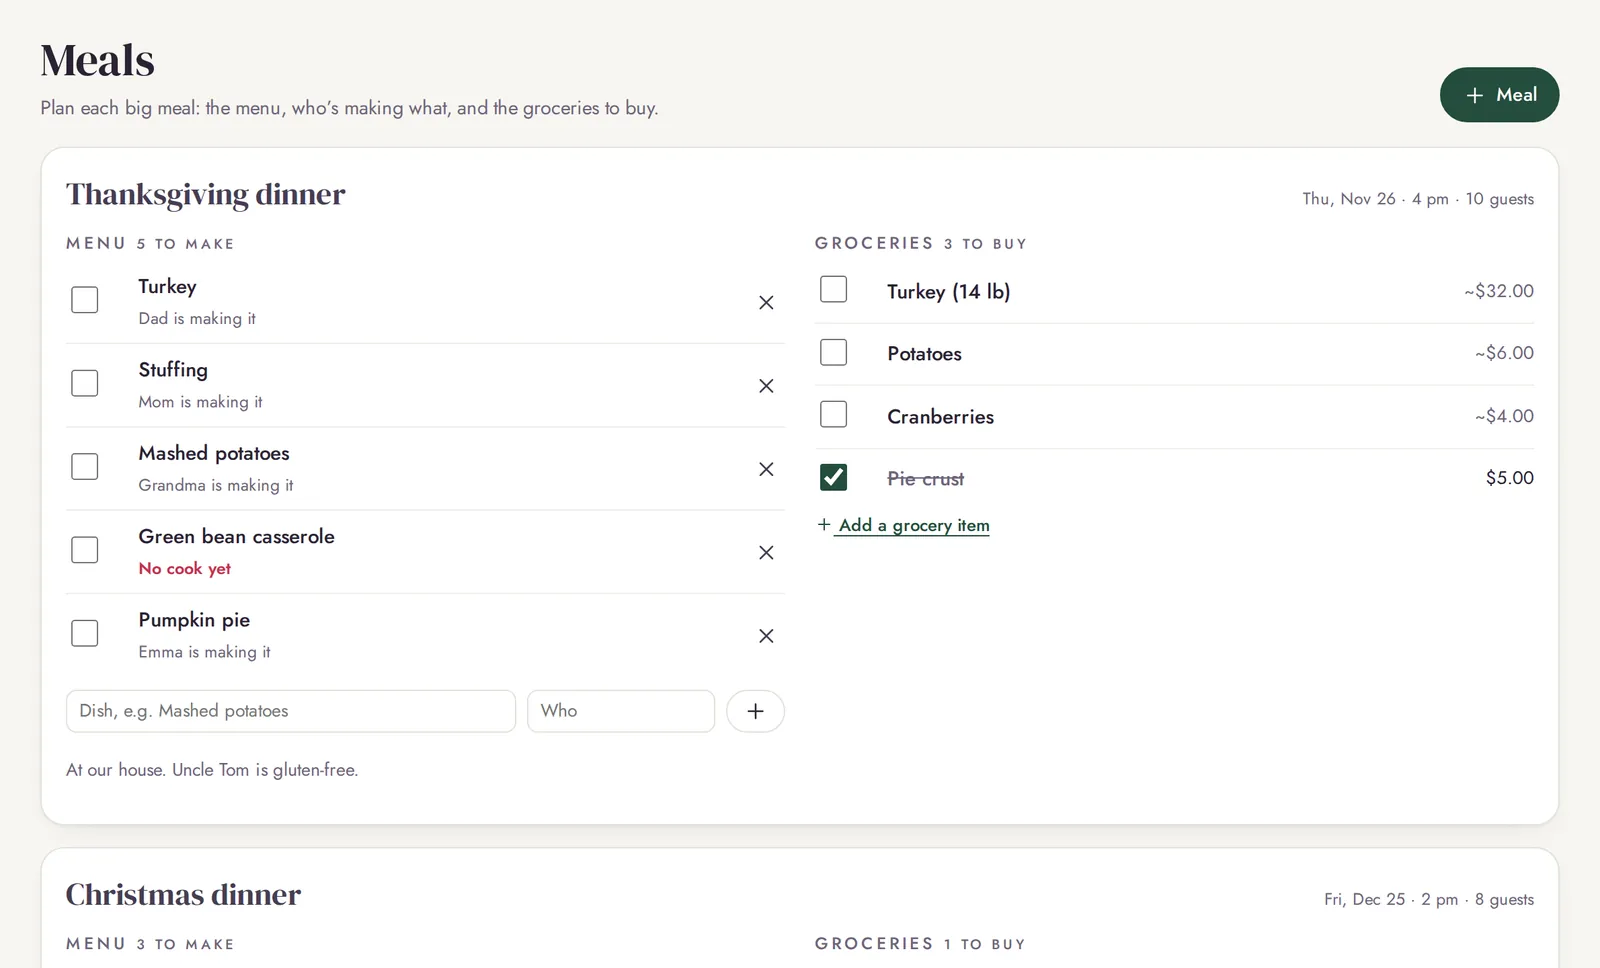The width and height of the screenshot is (1600, 968).
Task: Remove the Turkey dish with its X icon
Action: [x=766, y=302]
